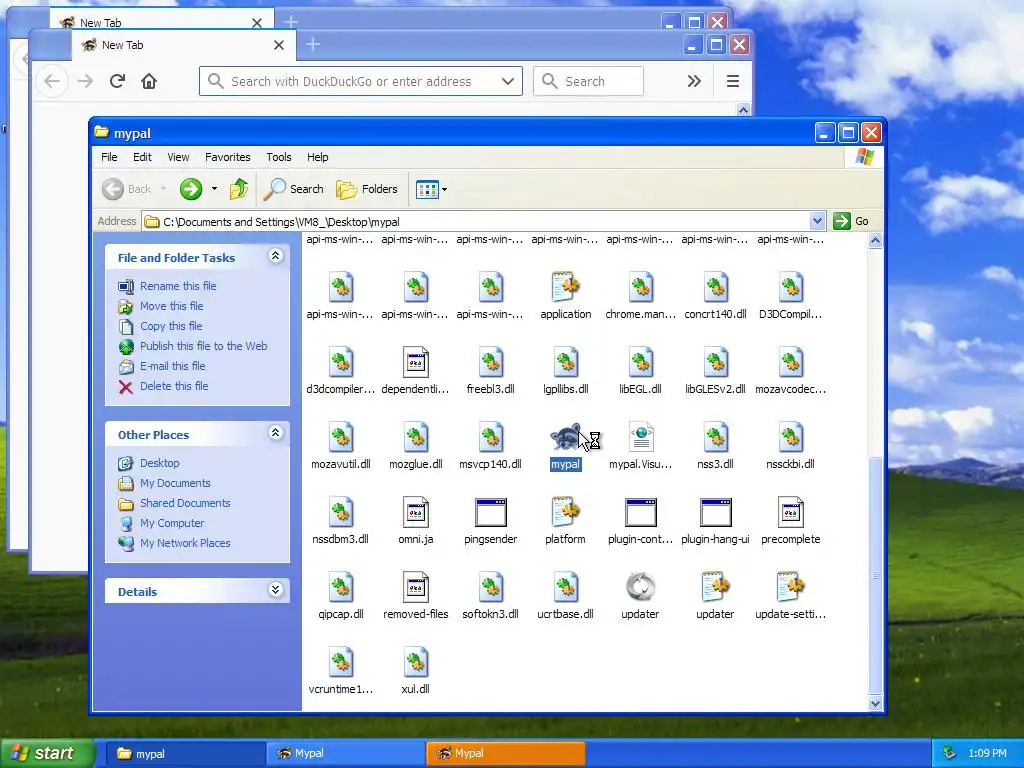Open the Explorer address bar dropdown
1024x768 pixels.
coord(817,221)
